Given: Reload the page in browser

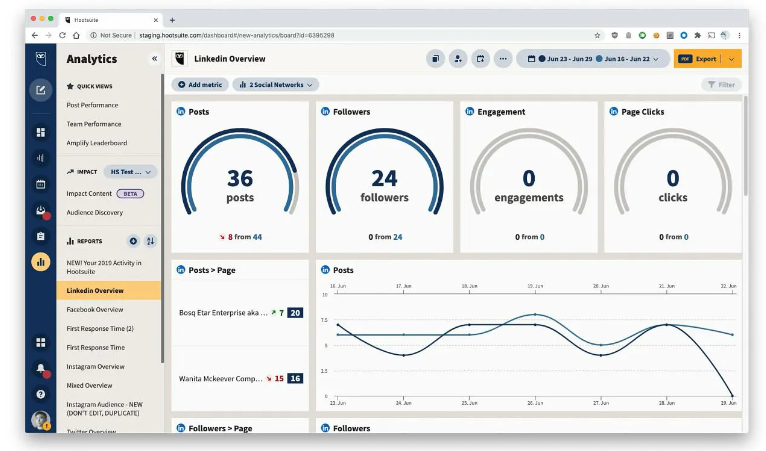Looking at the screenshot, I should 62,35.
